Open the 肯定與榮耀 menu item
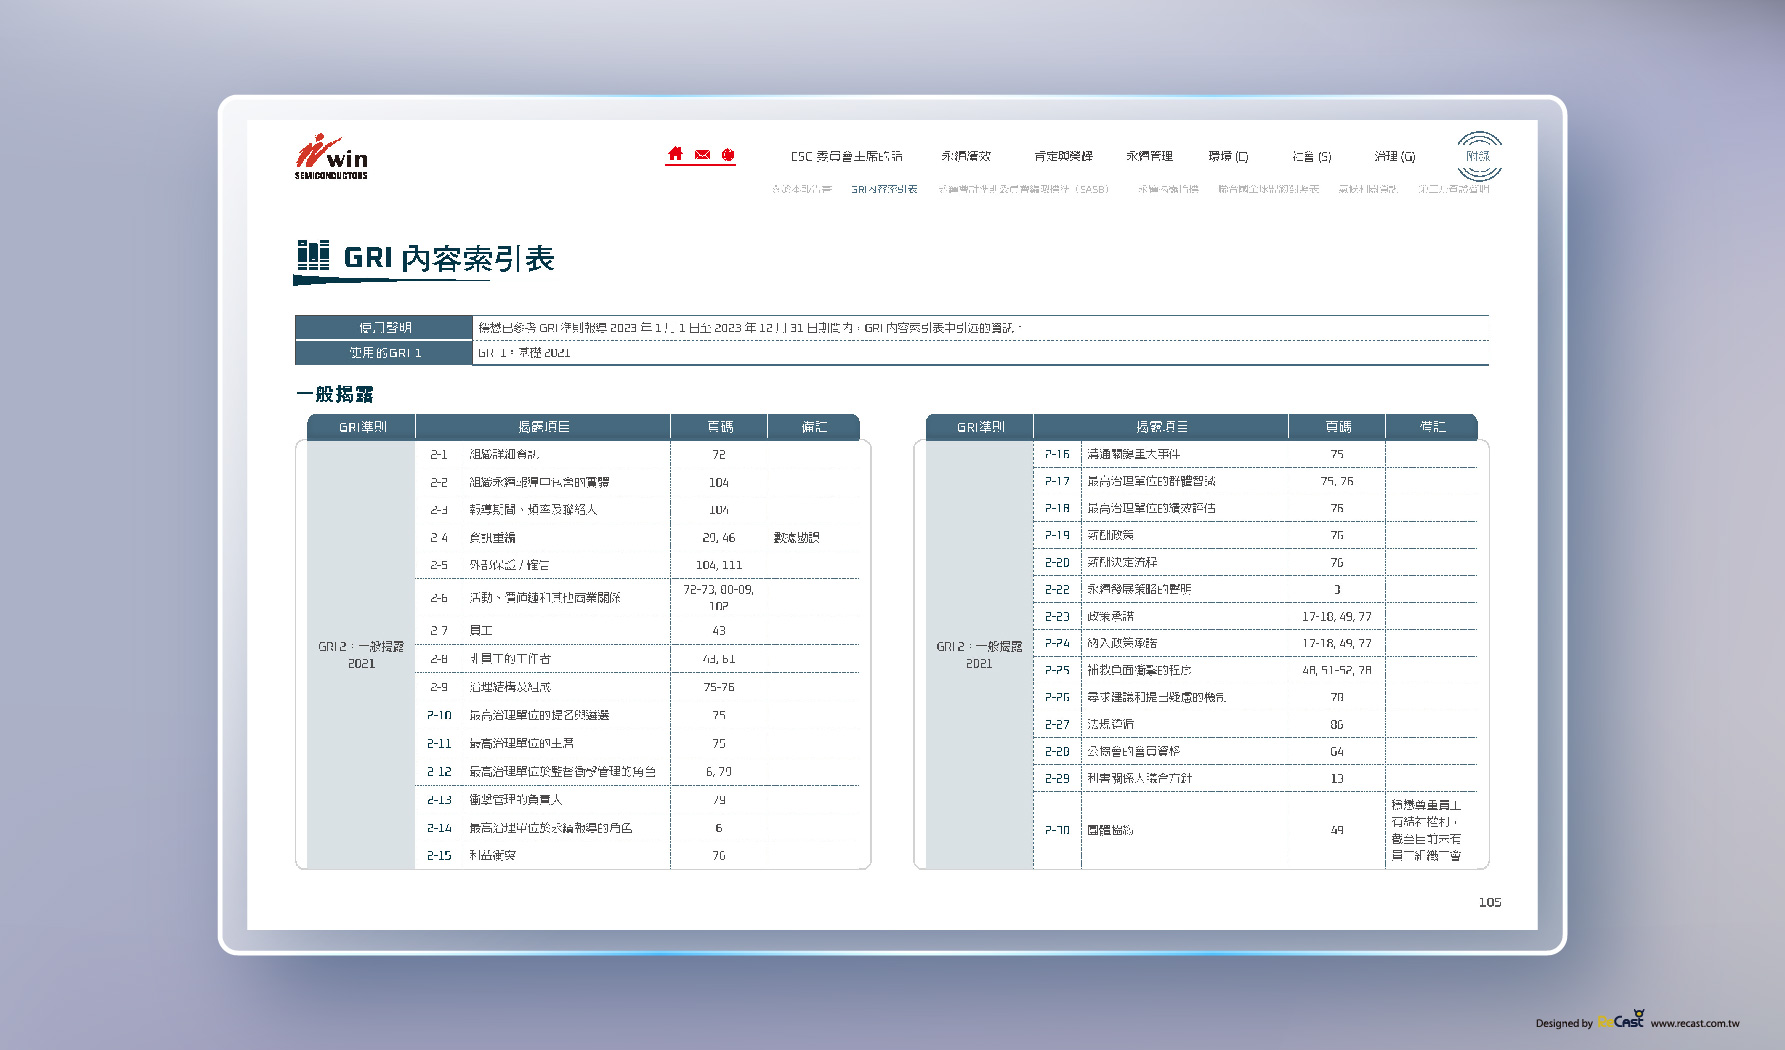 pos(1063,156)
